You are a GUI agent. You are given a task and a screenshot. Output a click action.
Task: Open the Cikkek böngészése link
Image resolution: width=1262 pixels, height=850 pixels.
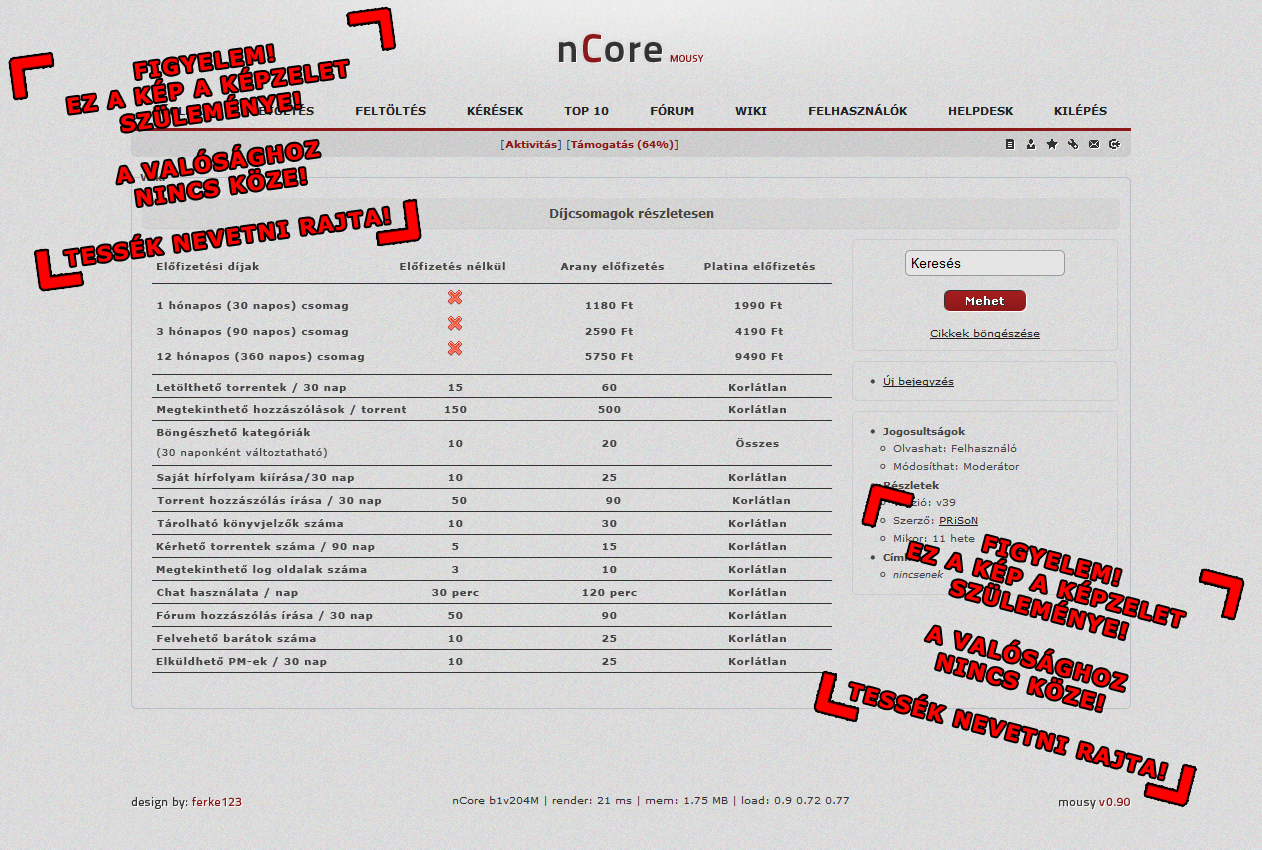pos(985,334)
